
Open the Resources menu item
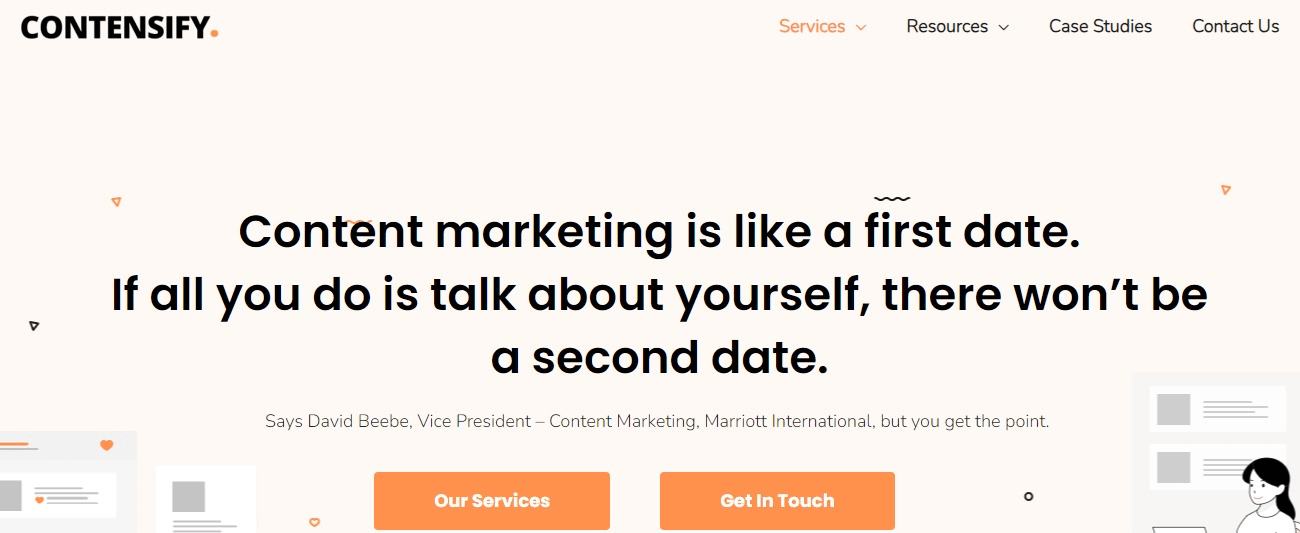coord(946,27)
